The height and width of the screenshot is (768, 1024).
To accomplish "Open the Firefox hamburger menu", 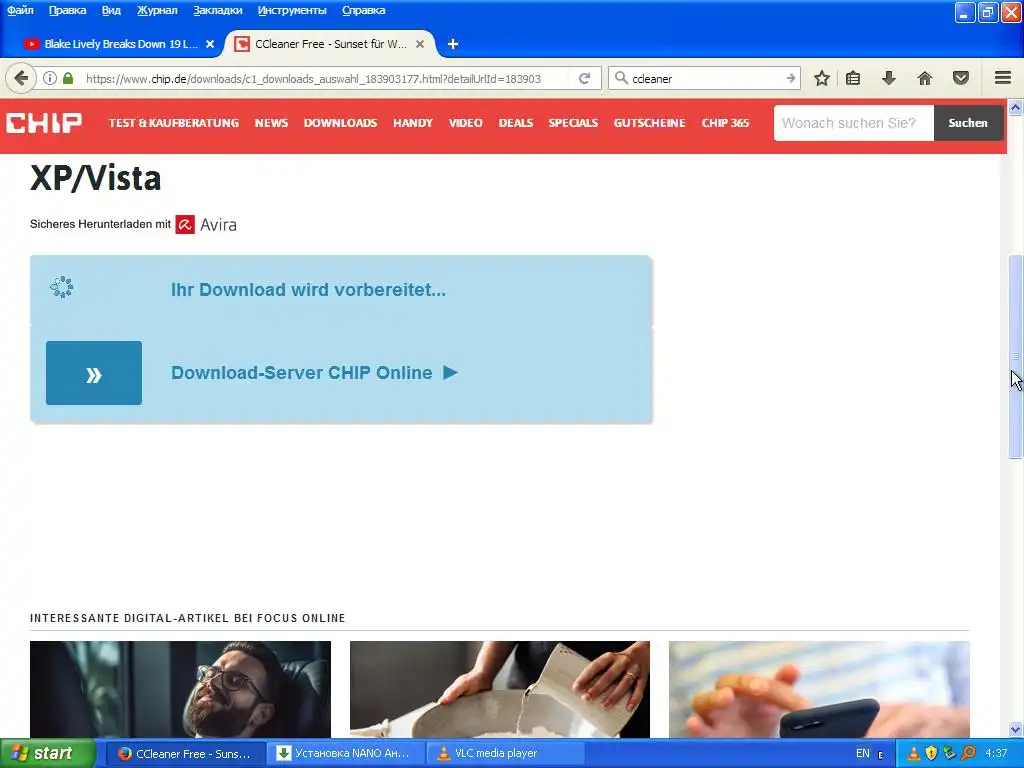I will click(1003, 78).
